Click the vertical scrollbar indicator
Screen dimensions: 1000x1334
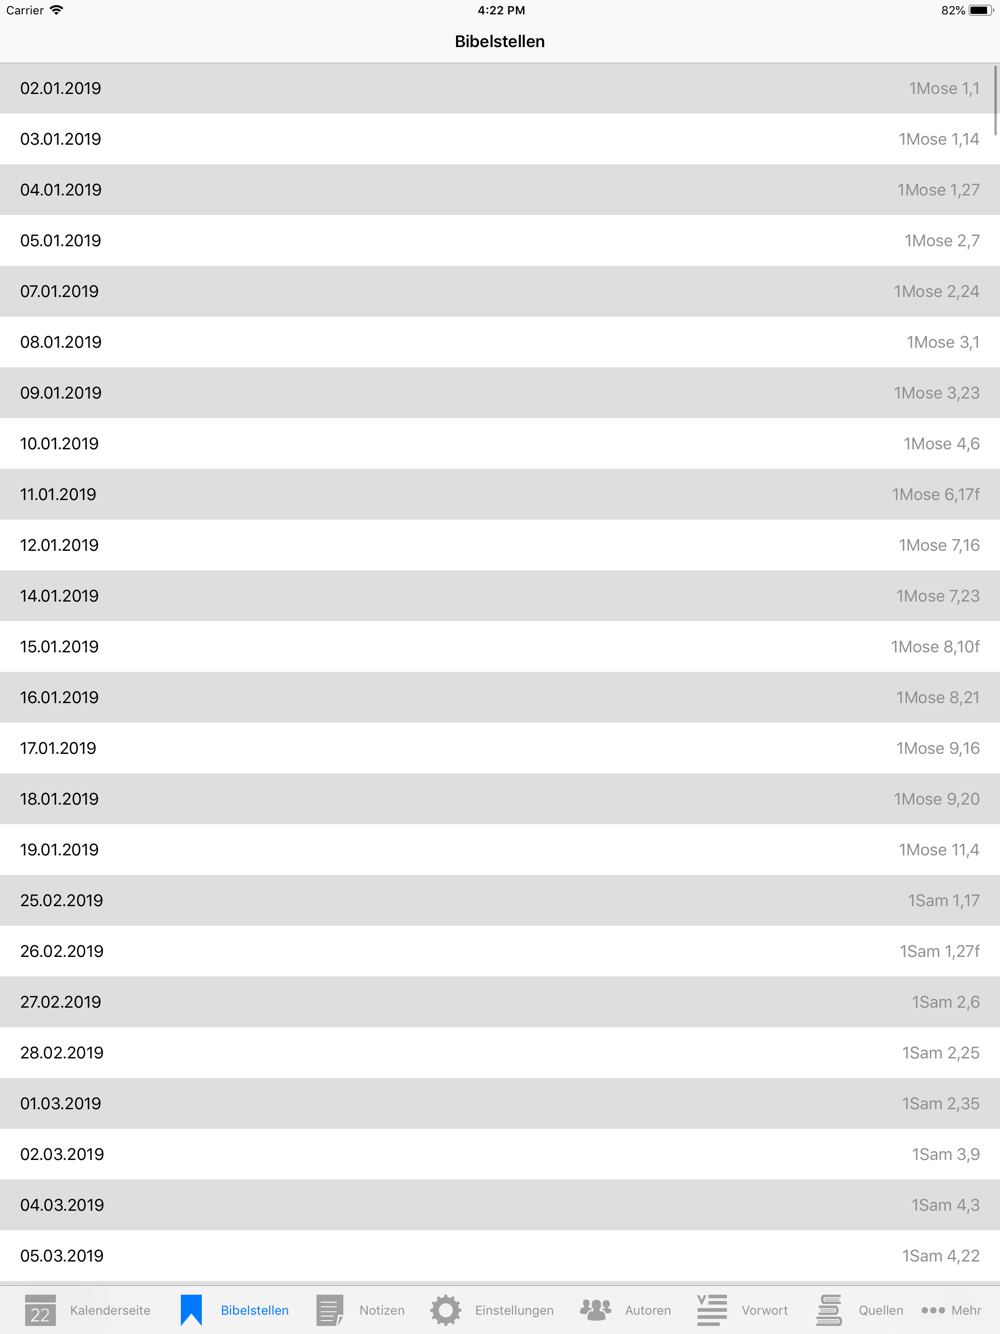pos(995,100)
